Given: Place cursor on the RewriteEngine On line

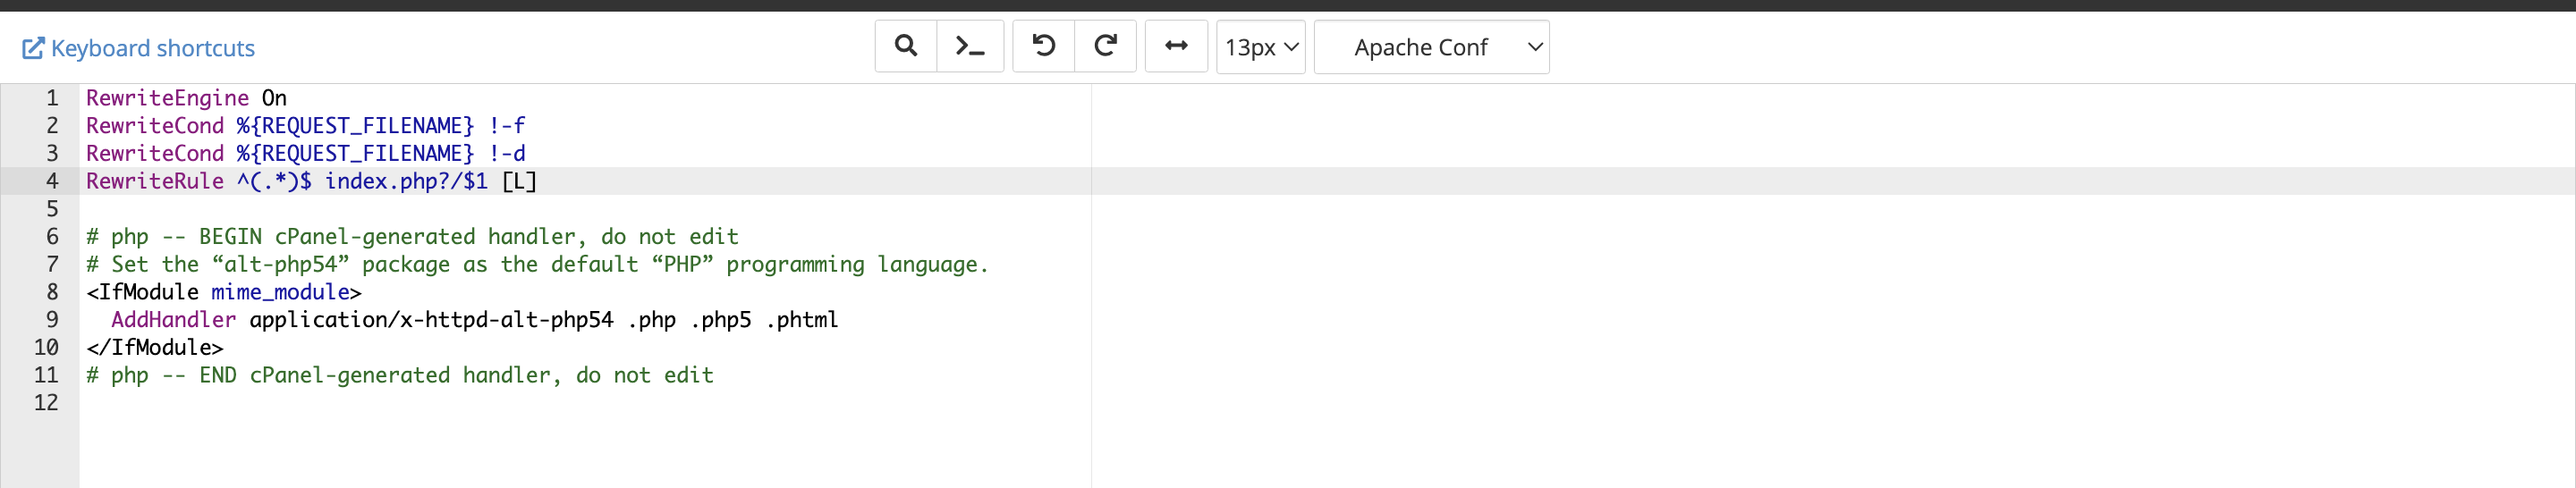Looking at the screenshot, I should point(186,98).
